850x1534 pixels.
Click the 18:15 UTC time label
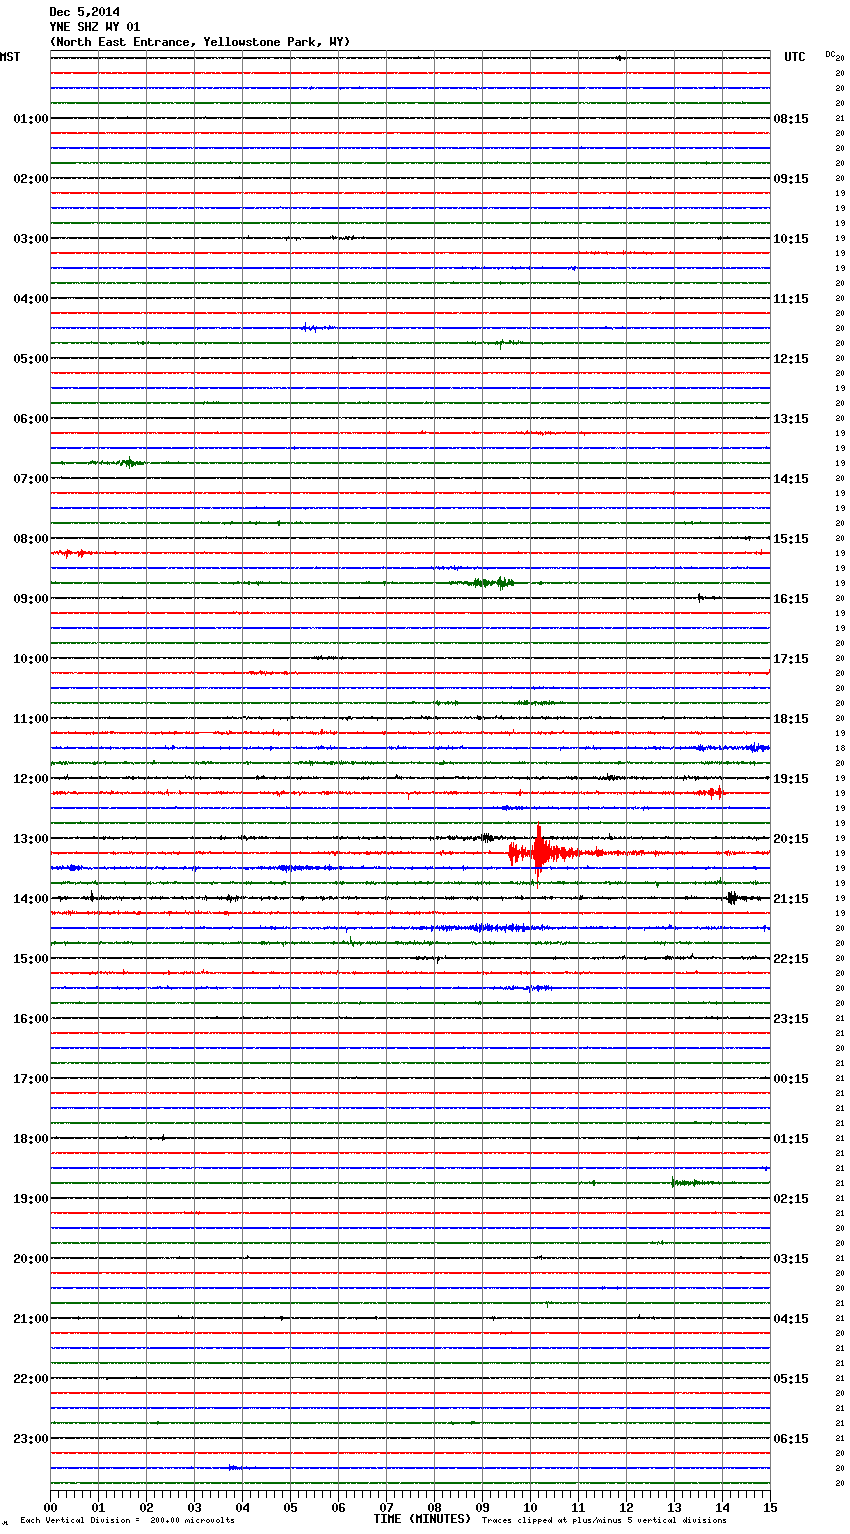click(x=791, y=719)
